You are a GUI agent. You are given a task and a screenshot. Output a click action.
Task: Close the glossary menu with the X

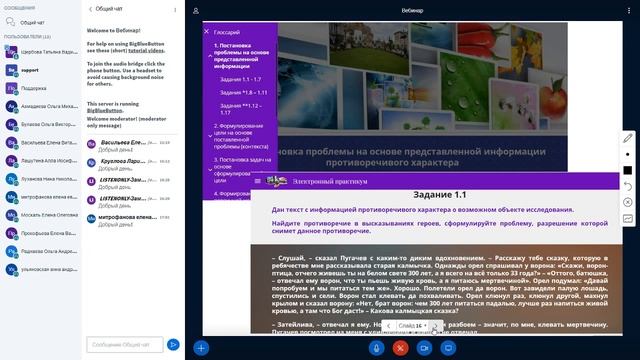(207, 31)
